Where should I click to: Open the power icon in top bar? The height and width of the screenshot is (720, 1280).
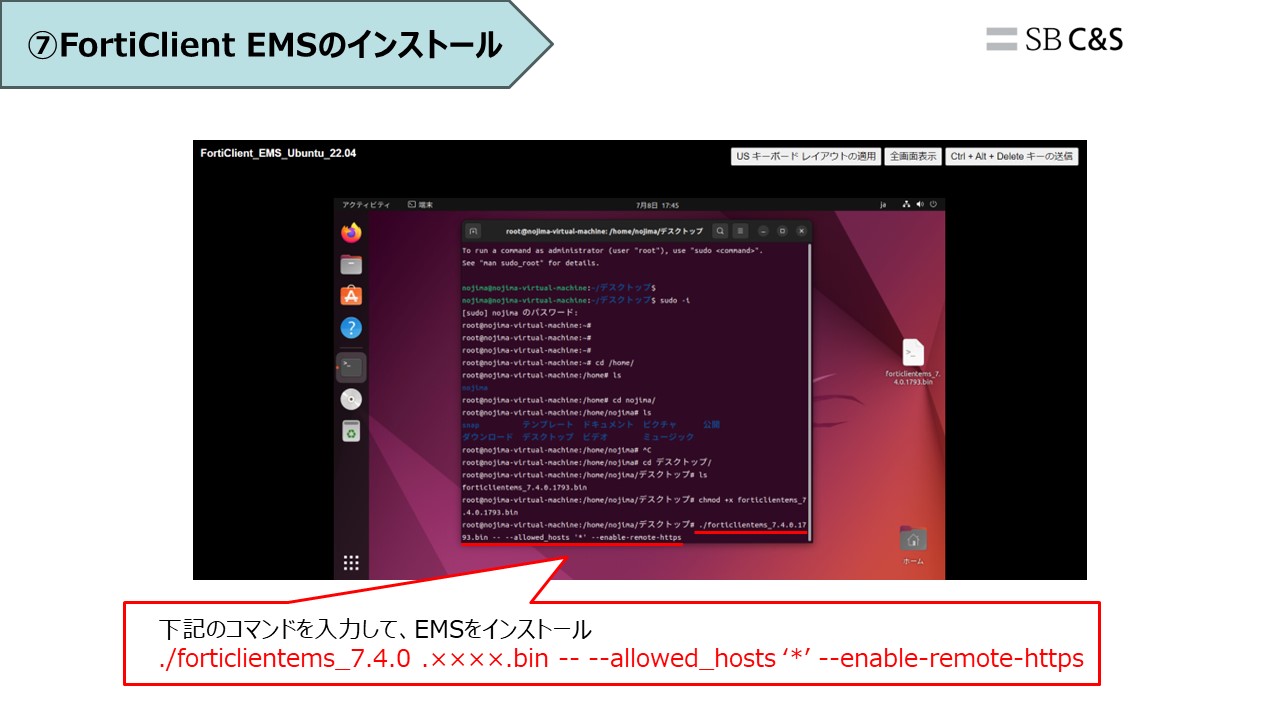932,204
